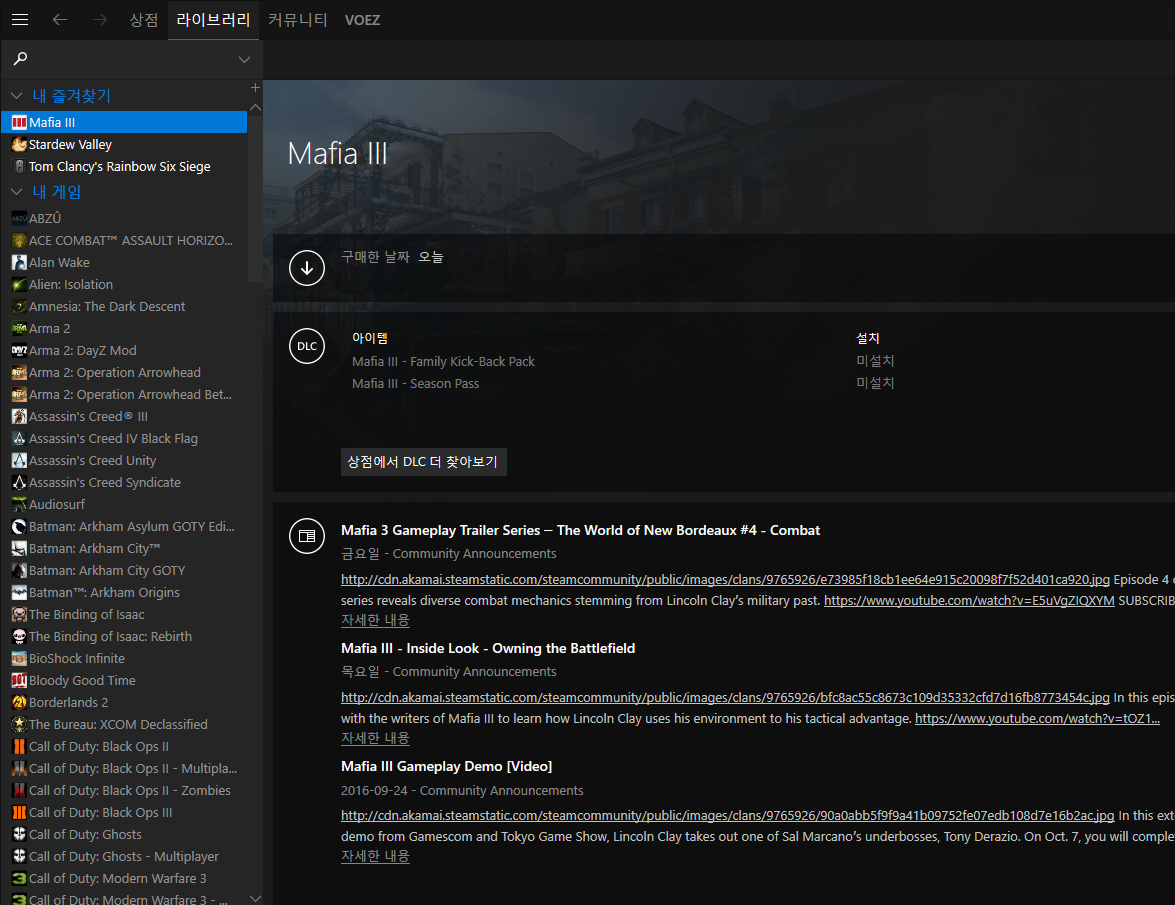The image size is (1175, 905).
Task: Click the news feed circle icon
Action: [x=306, y=536]
